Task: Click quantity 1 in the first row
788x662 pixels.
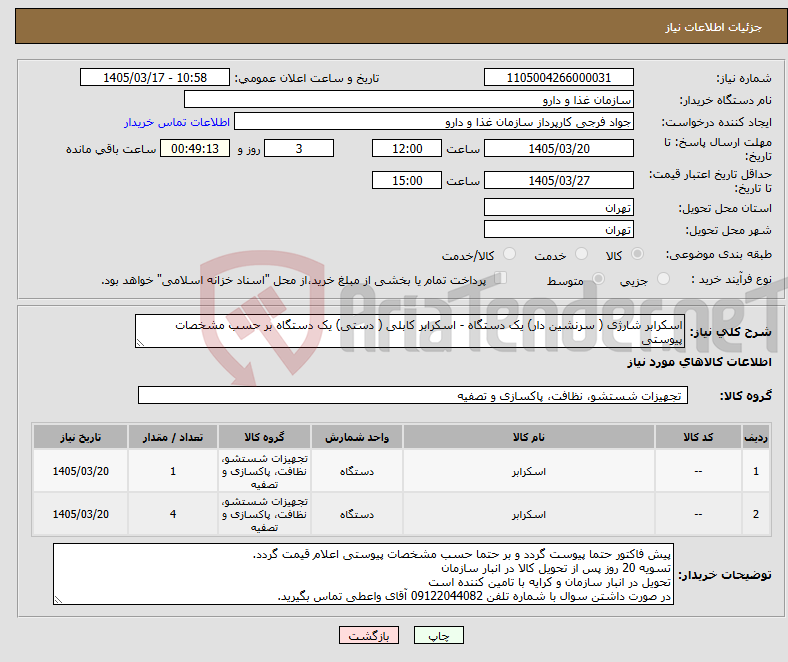Action: [x=173, y=471]
